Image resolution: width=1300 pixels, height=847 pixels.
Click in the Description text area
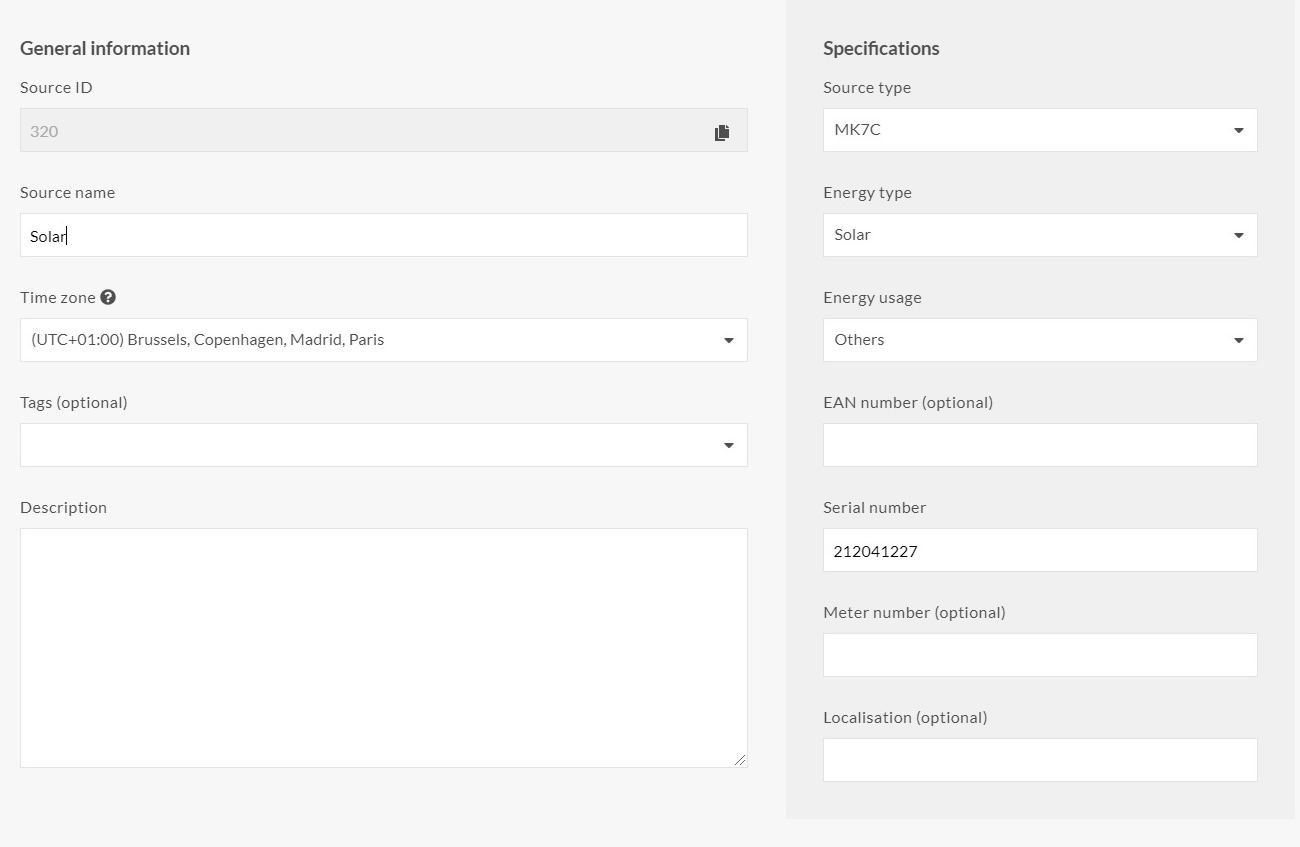(x=383, y=645)
